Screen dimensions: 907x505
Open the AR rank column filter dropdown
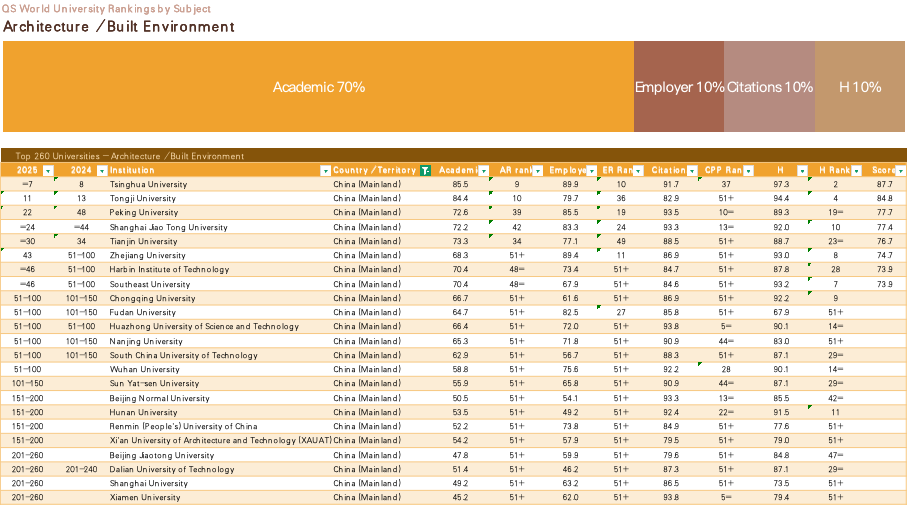[538, 170]
